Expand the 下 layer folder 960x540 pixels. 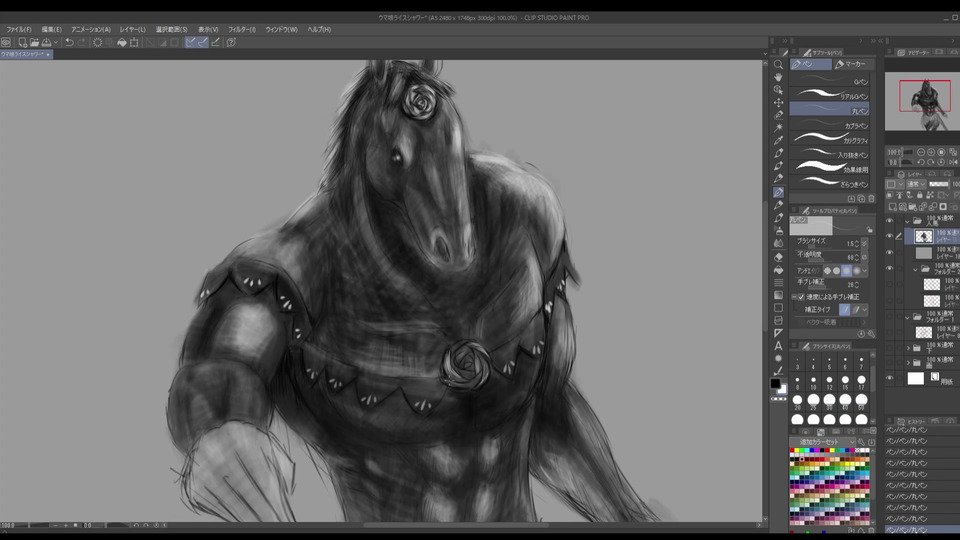click(908, 348)
